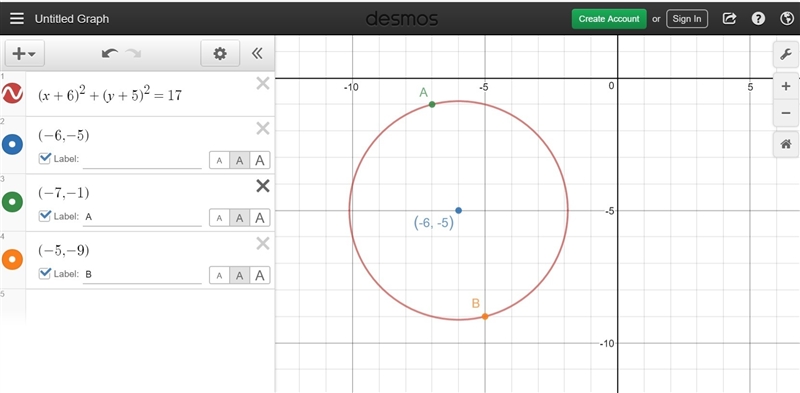The width and height of the screenshot is (800, 393).
Task: Click the Create Account button
Action: pyautogui.click(x=609, y=19)
